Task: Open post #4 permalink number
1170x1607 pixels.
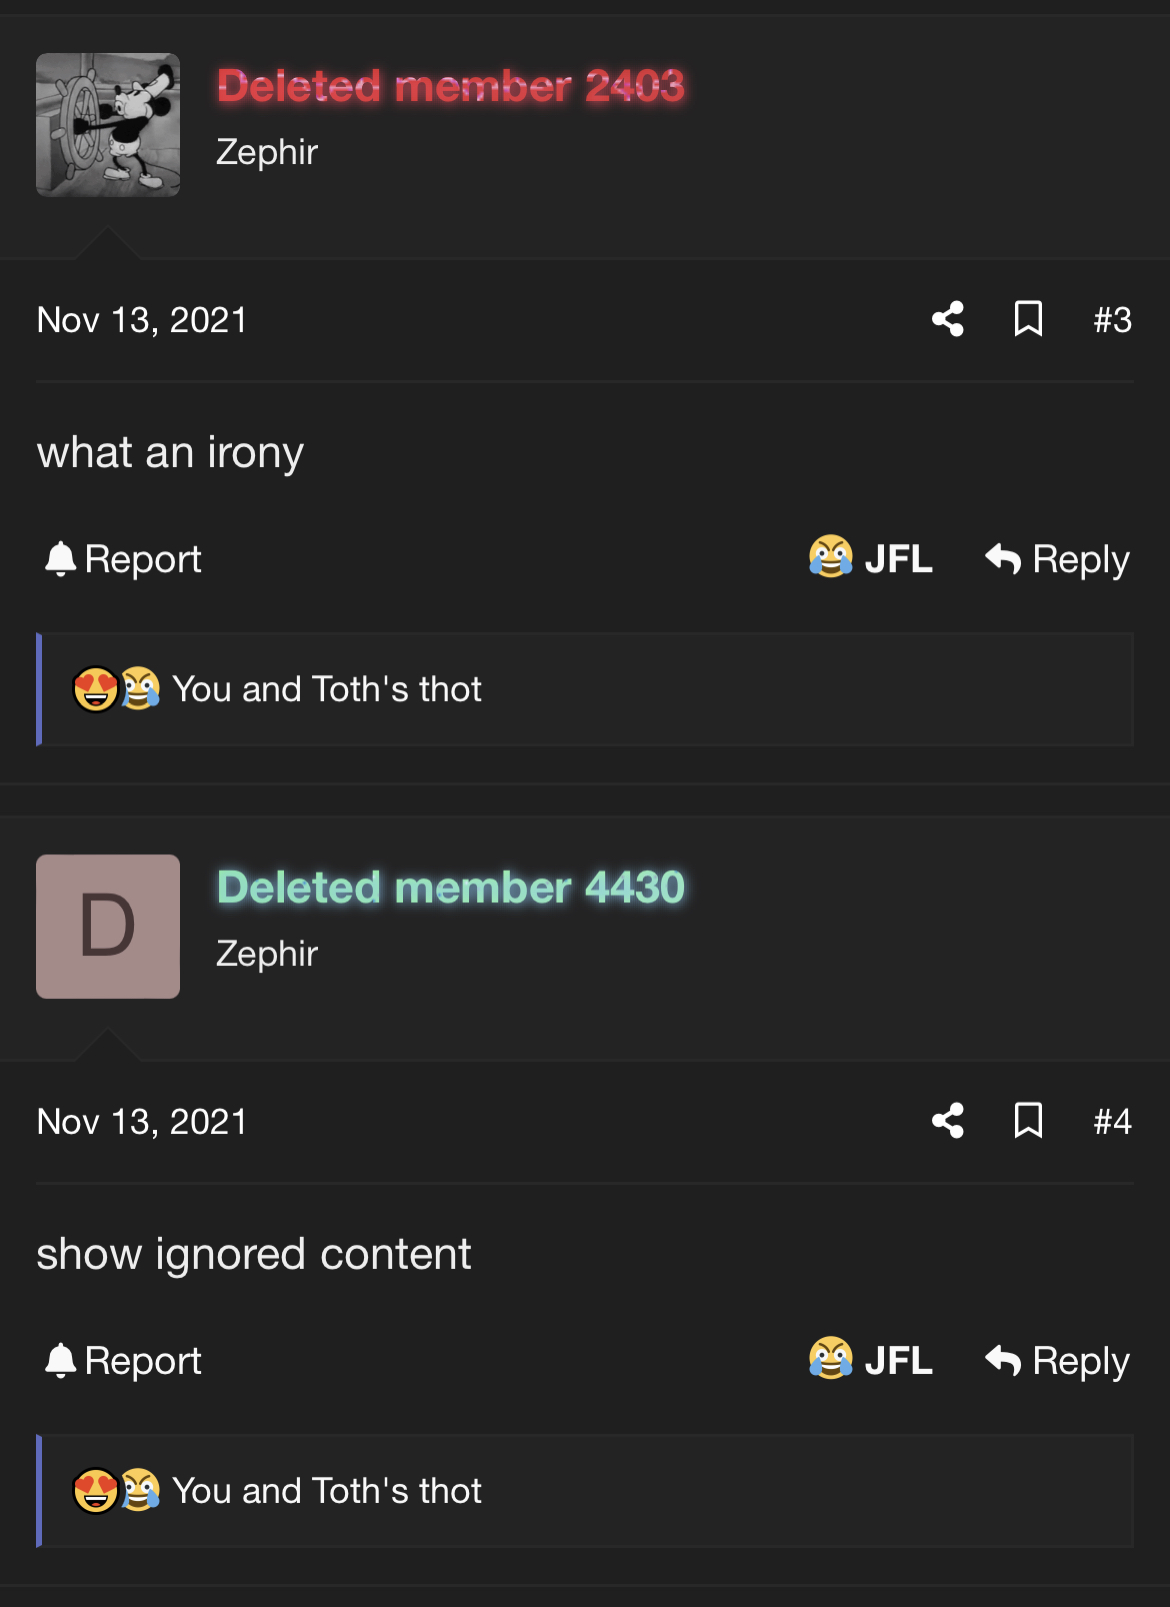Action: point(1112,1122)
